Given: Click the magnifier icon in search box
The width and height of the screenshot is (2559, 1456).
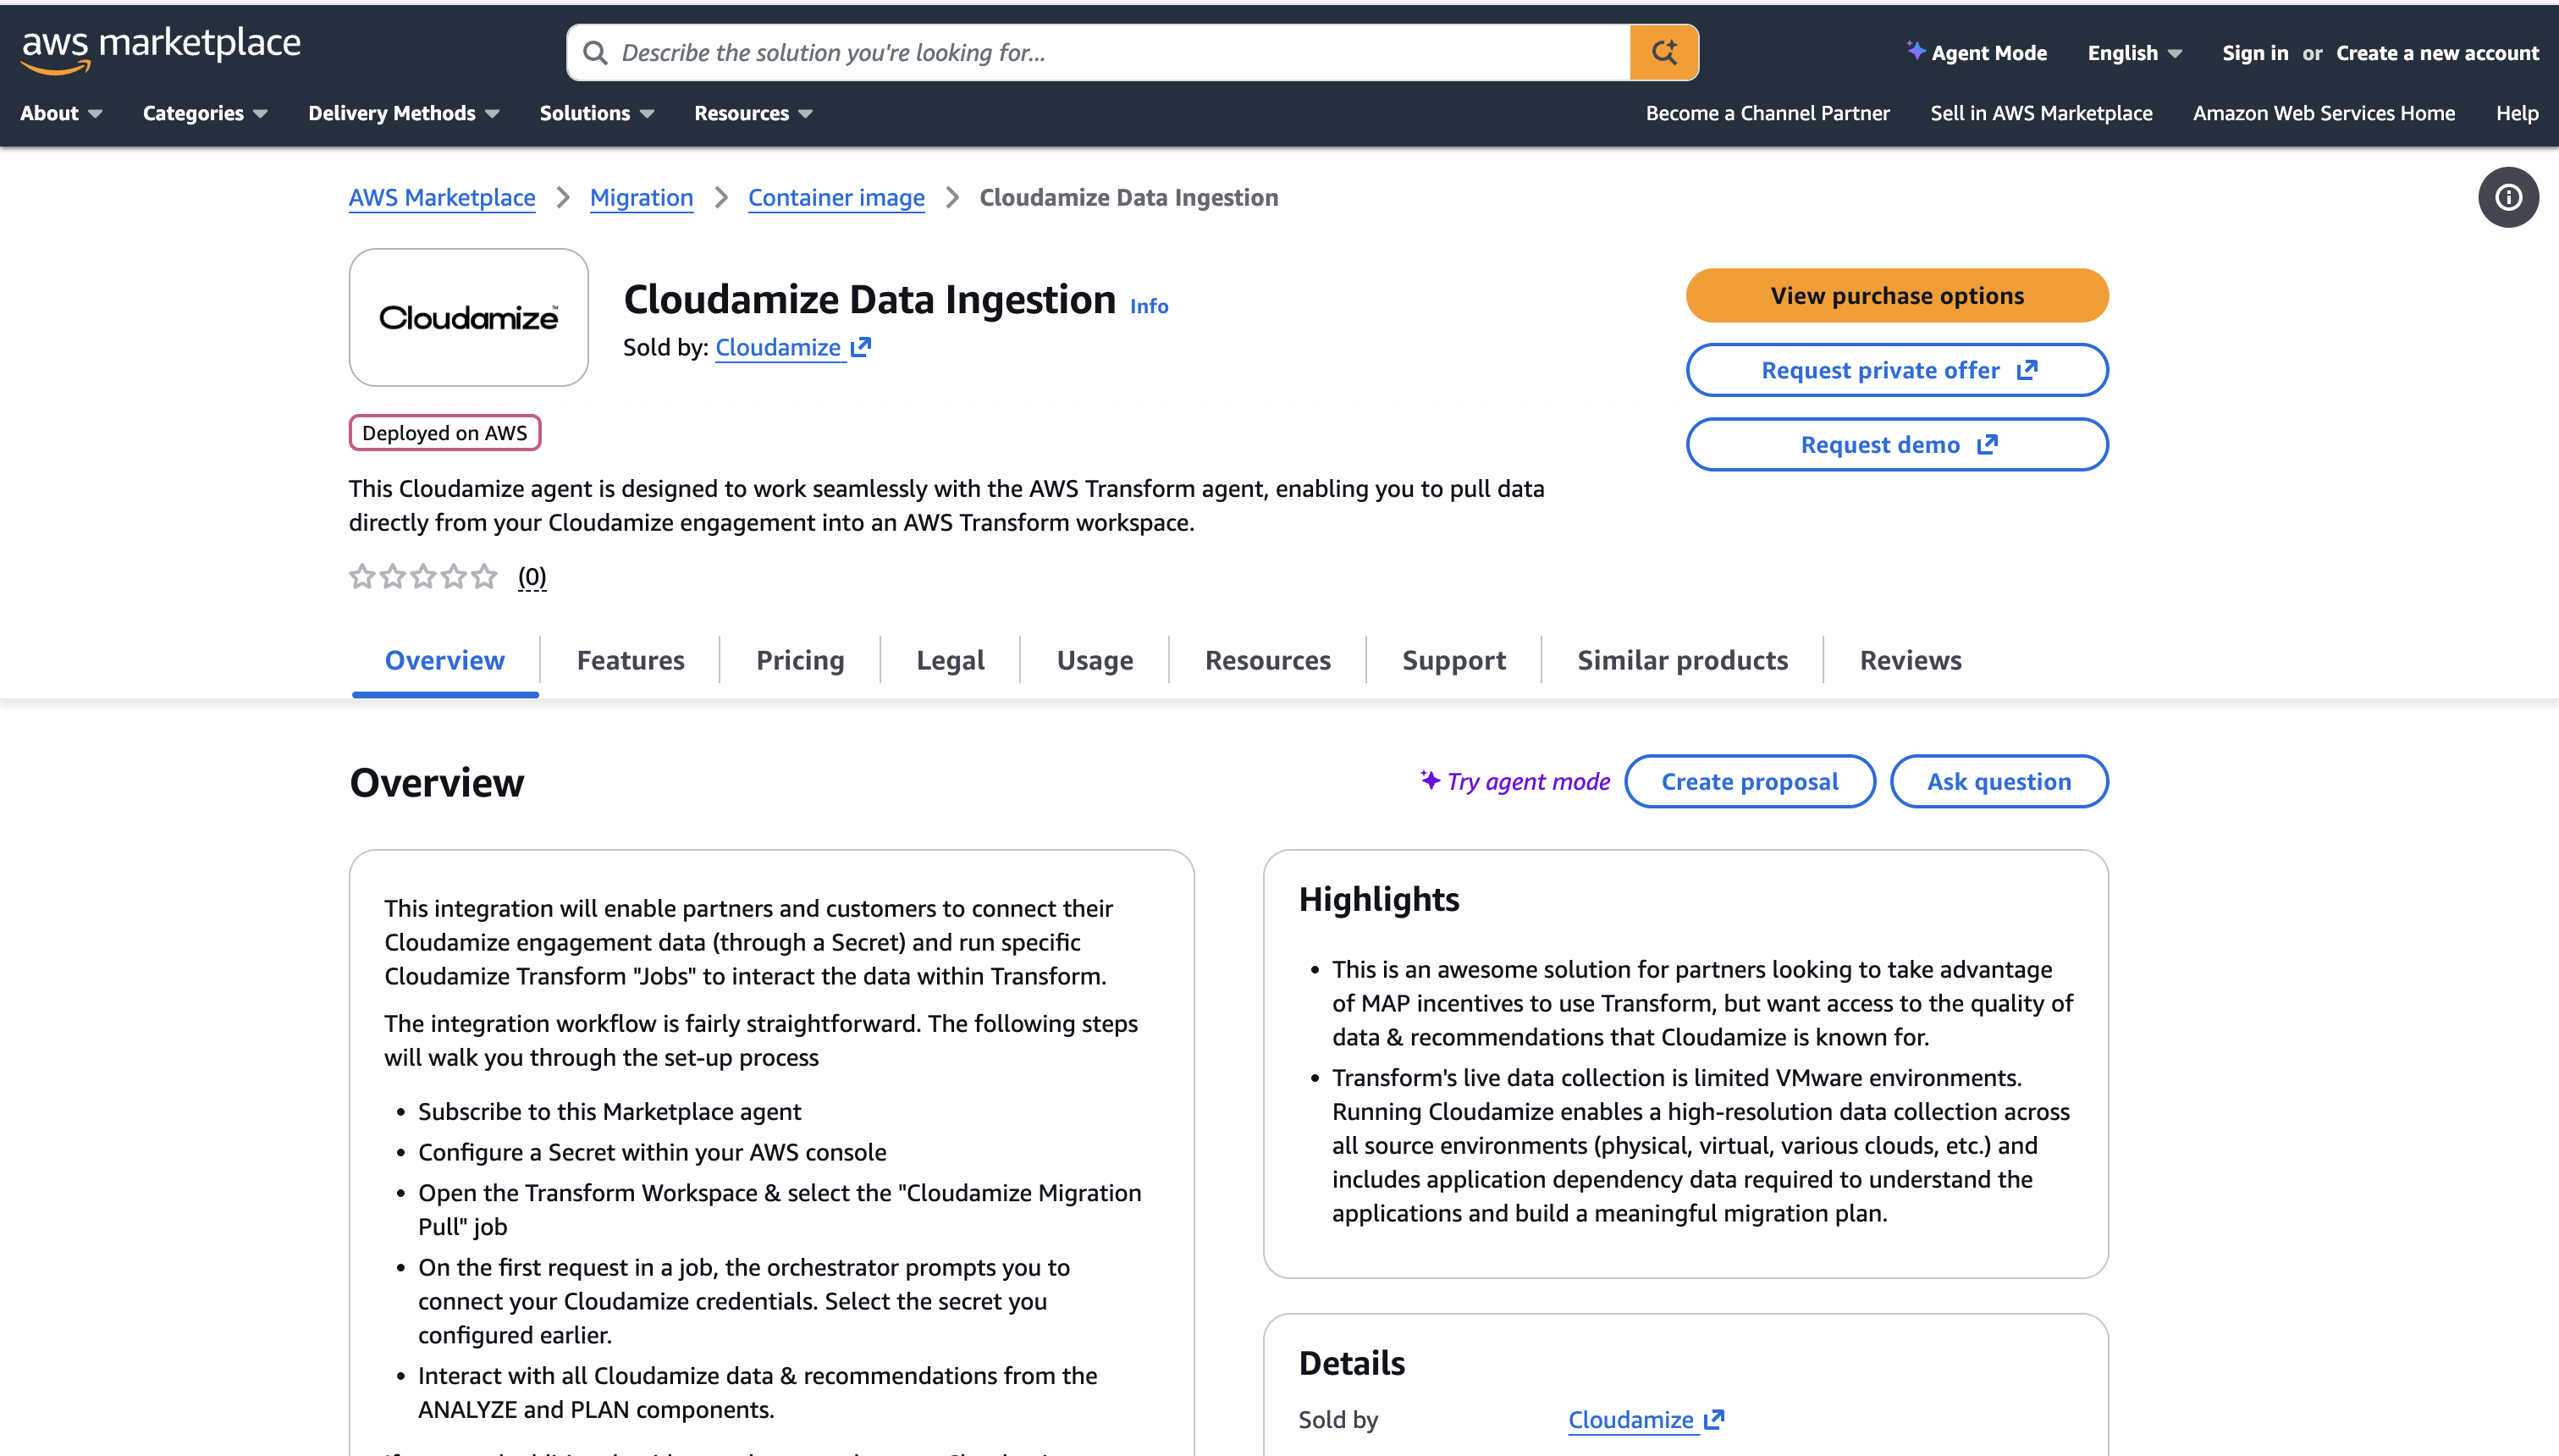Looking at the screenshot, I should [x=595, y=52].
